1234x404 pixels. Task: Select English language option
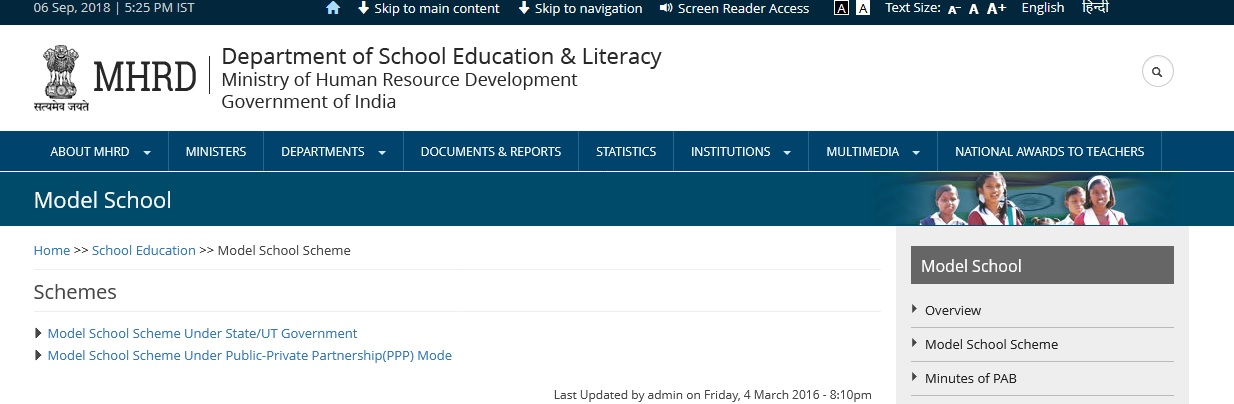pos(1043,8)
